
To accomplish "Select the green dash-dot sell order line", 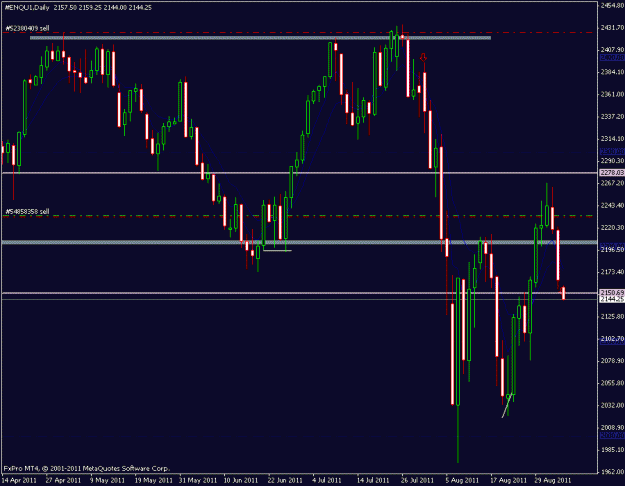I will pos(299,216).
